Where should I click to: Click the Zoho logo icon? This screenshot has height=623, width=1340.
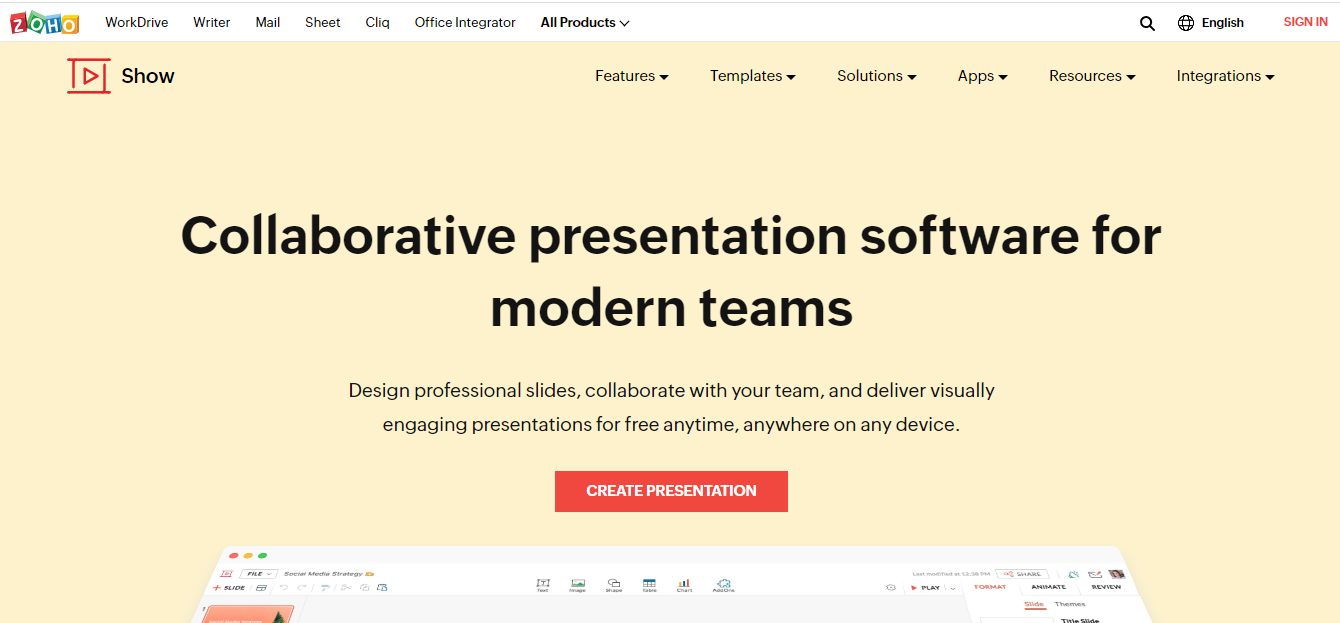(45, 22)
